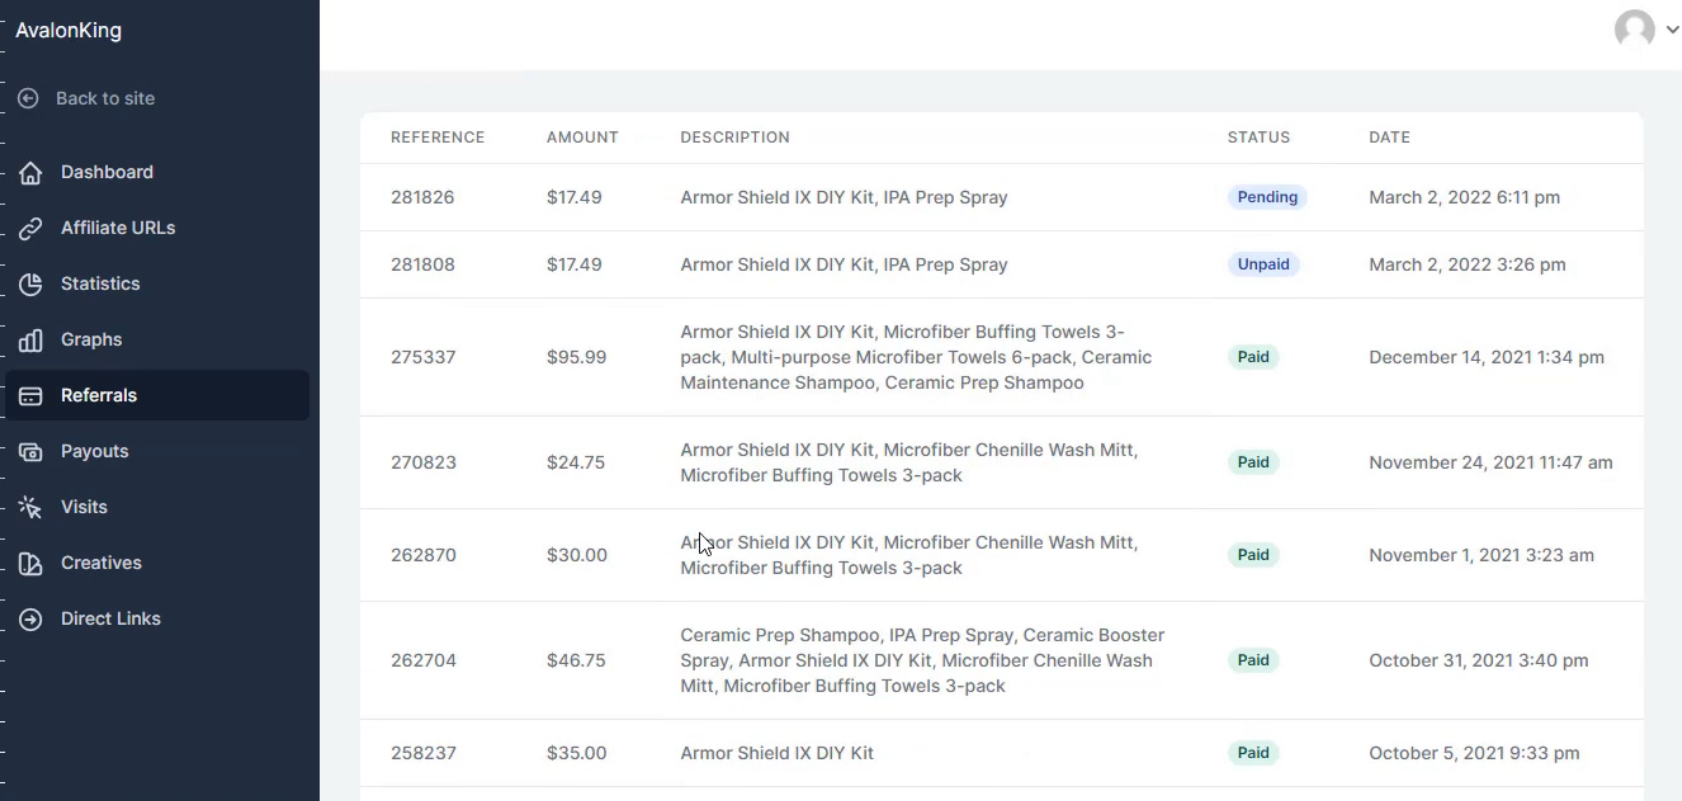
Task: Select reference number 258237
Action: click(423, 753)
